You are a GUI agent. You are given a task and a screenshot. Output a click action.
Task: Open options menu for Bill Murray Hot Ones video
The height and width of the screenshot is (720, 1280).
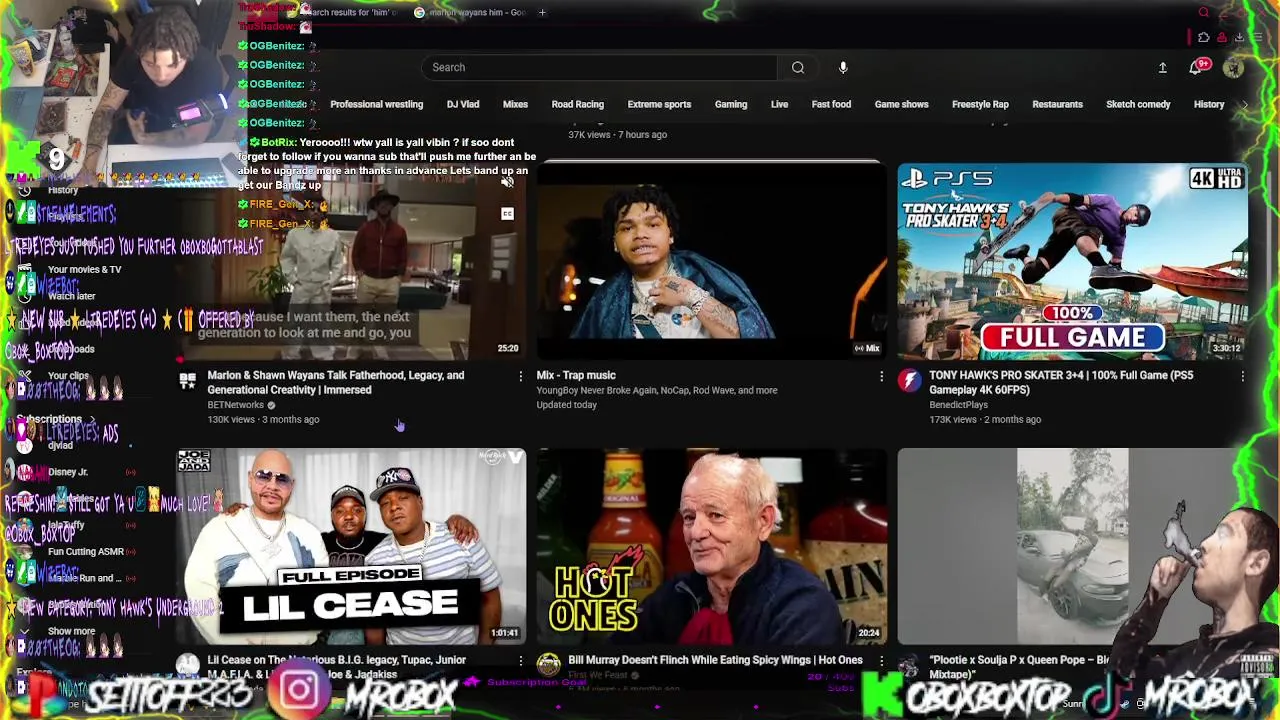pyautogui.click(x=881, y=661)
